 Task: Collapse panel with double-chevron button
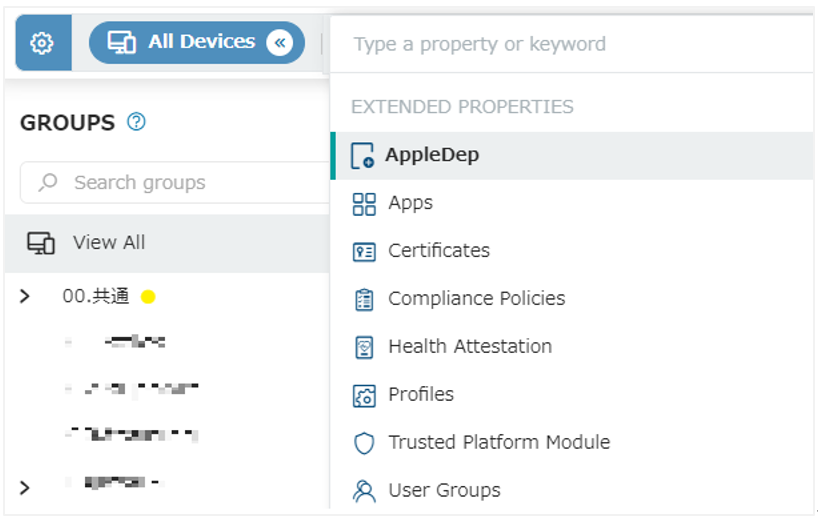pyautogui.click(x=281, y=43)
